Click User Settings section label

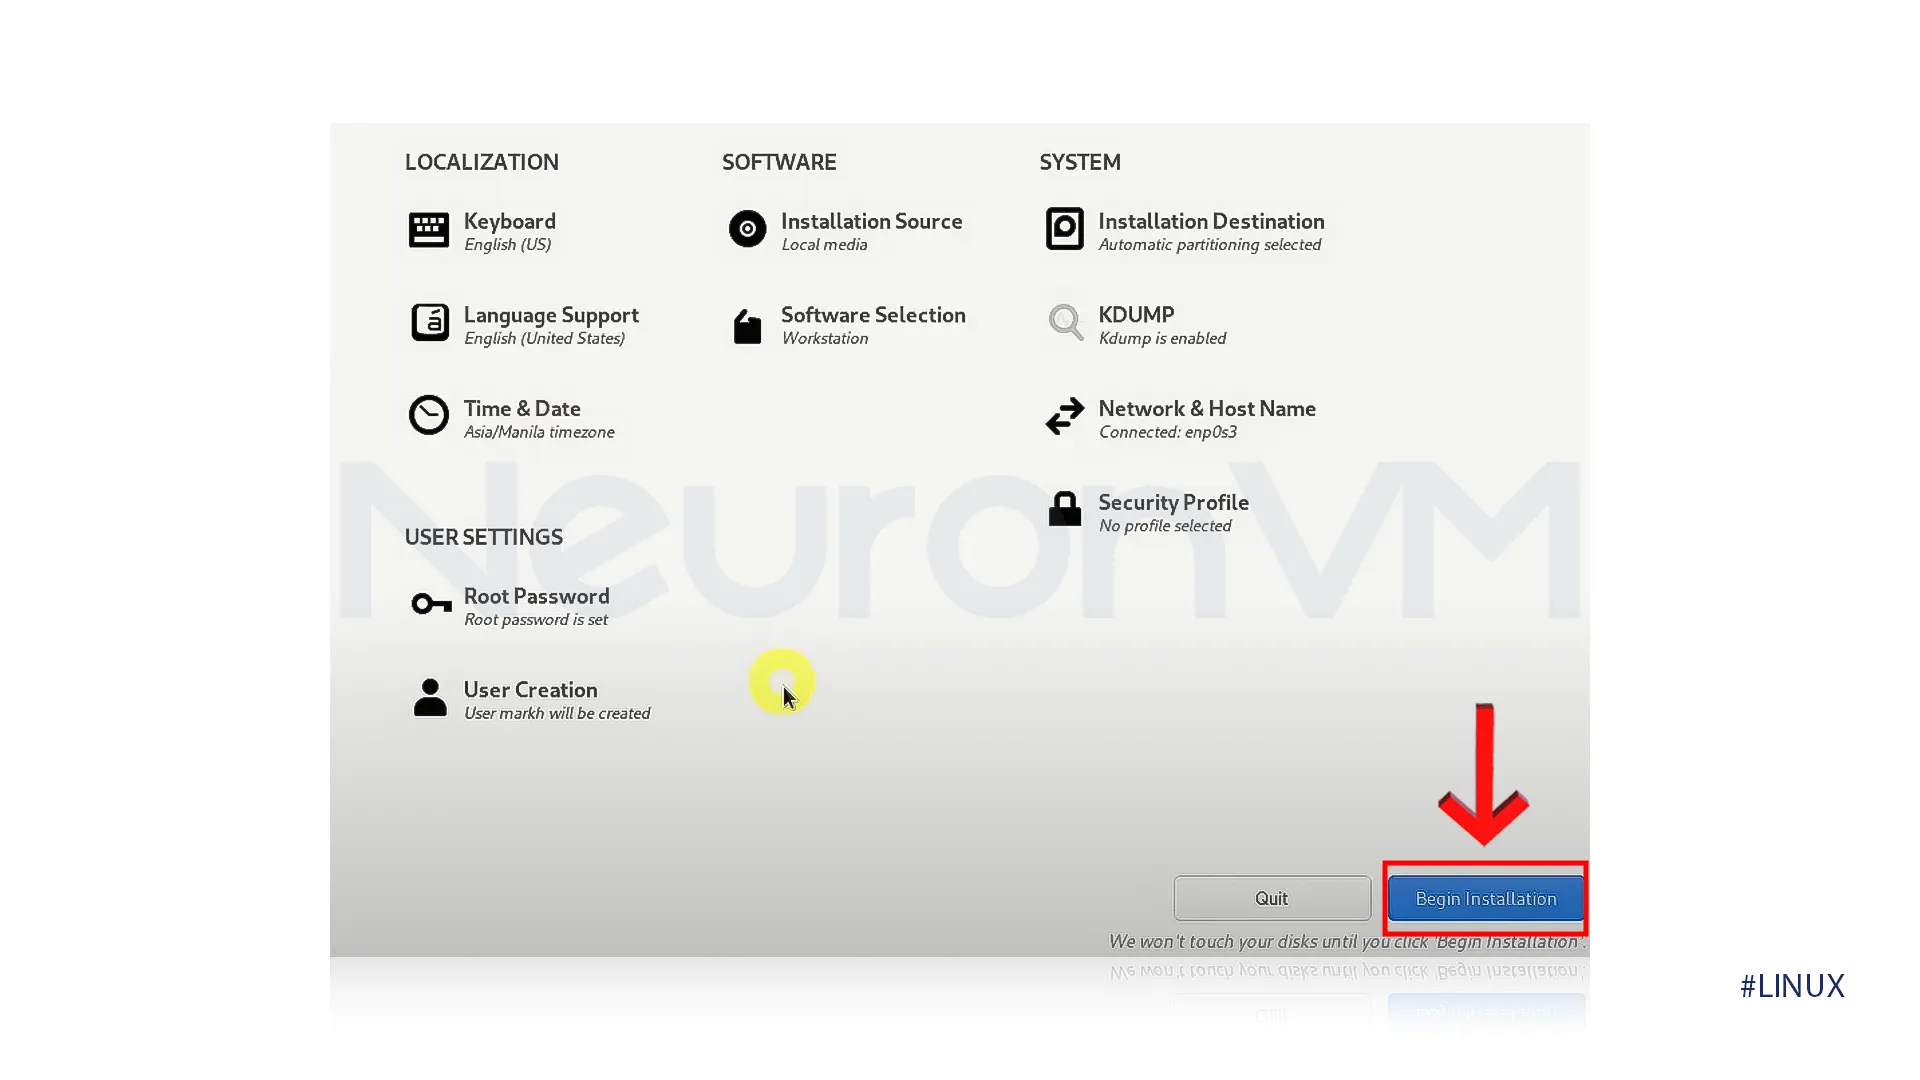point(484,537)
